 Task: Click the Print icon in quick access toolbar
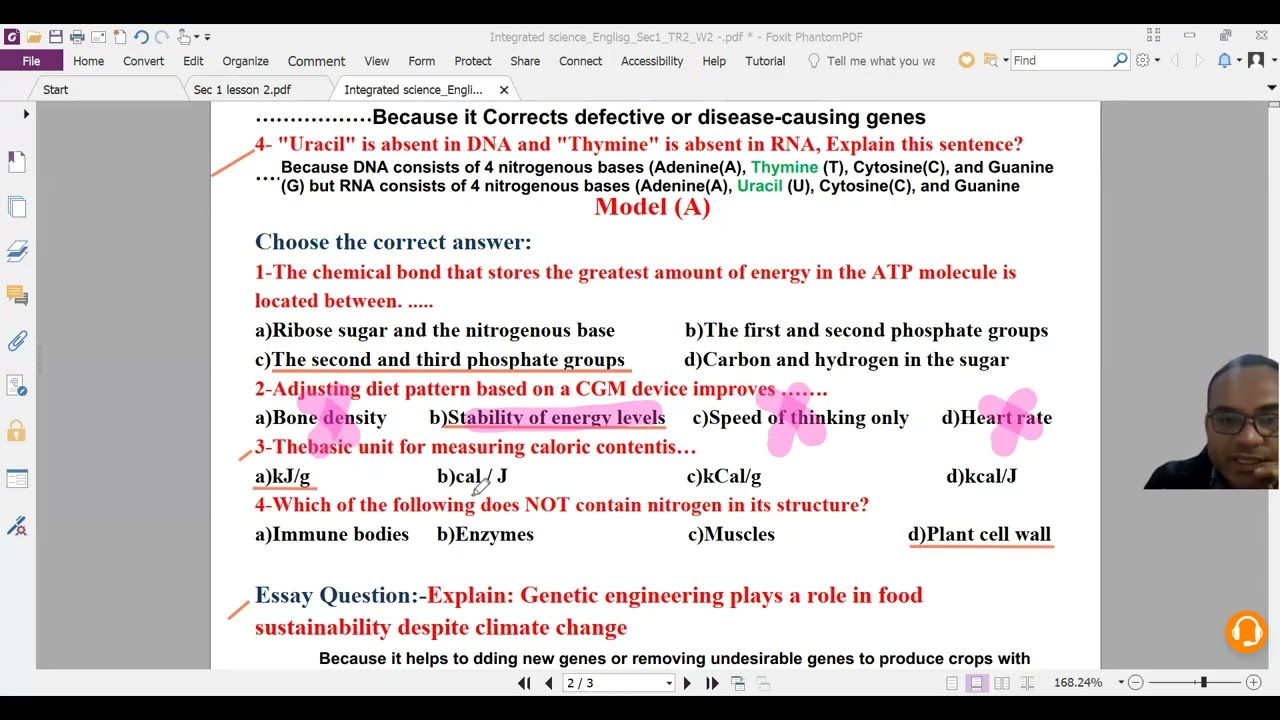tap(77, 37)
